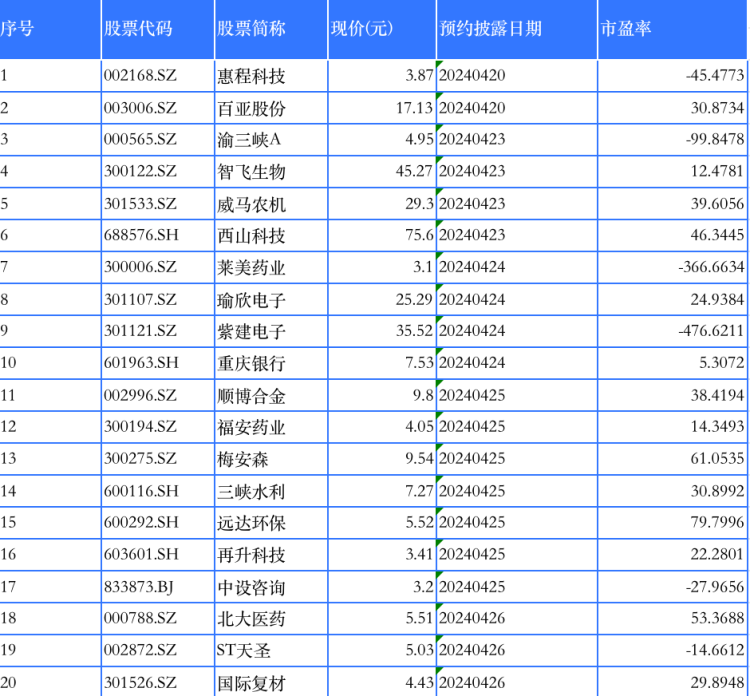The height and width of the screenshot is (696, 750).
Task: Select stock code 003006.SZ cell
Action: click(x=158, y=108)
